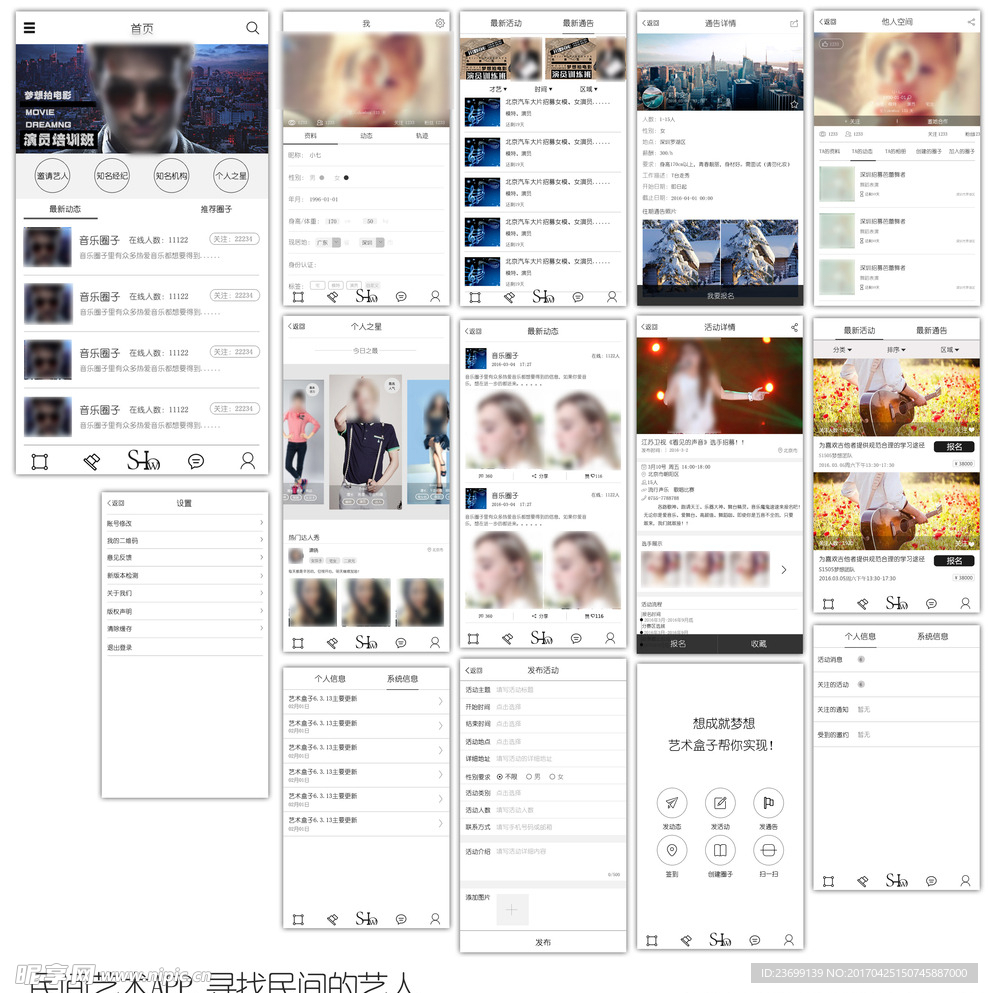The height and width of the screenshot is (993, 988).
Task: Tap the 扫一扫 scan icon
Action: [x=768, y=851]
